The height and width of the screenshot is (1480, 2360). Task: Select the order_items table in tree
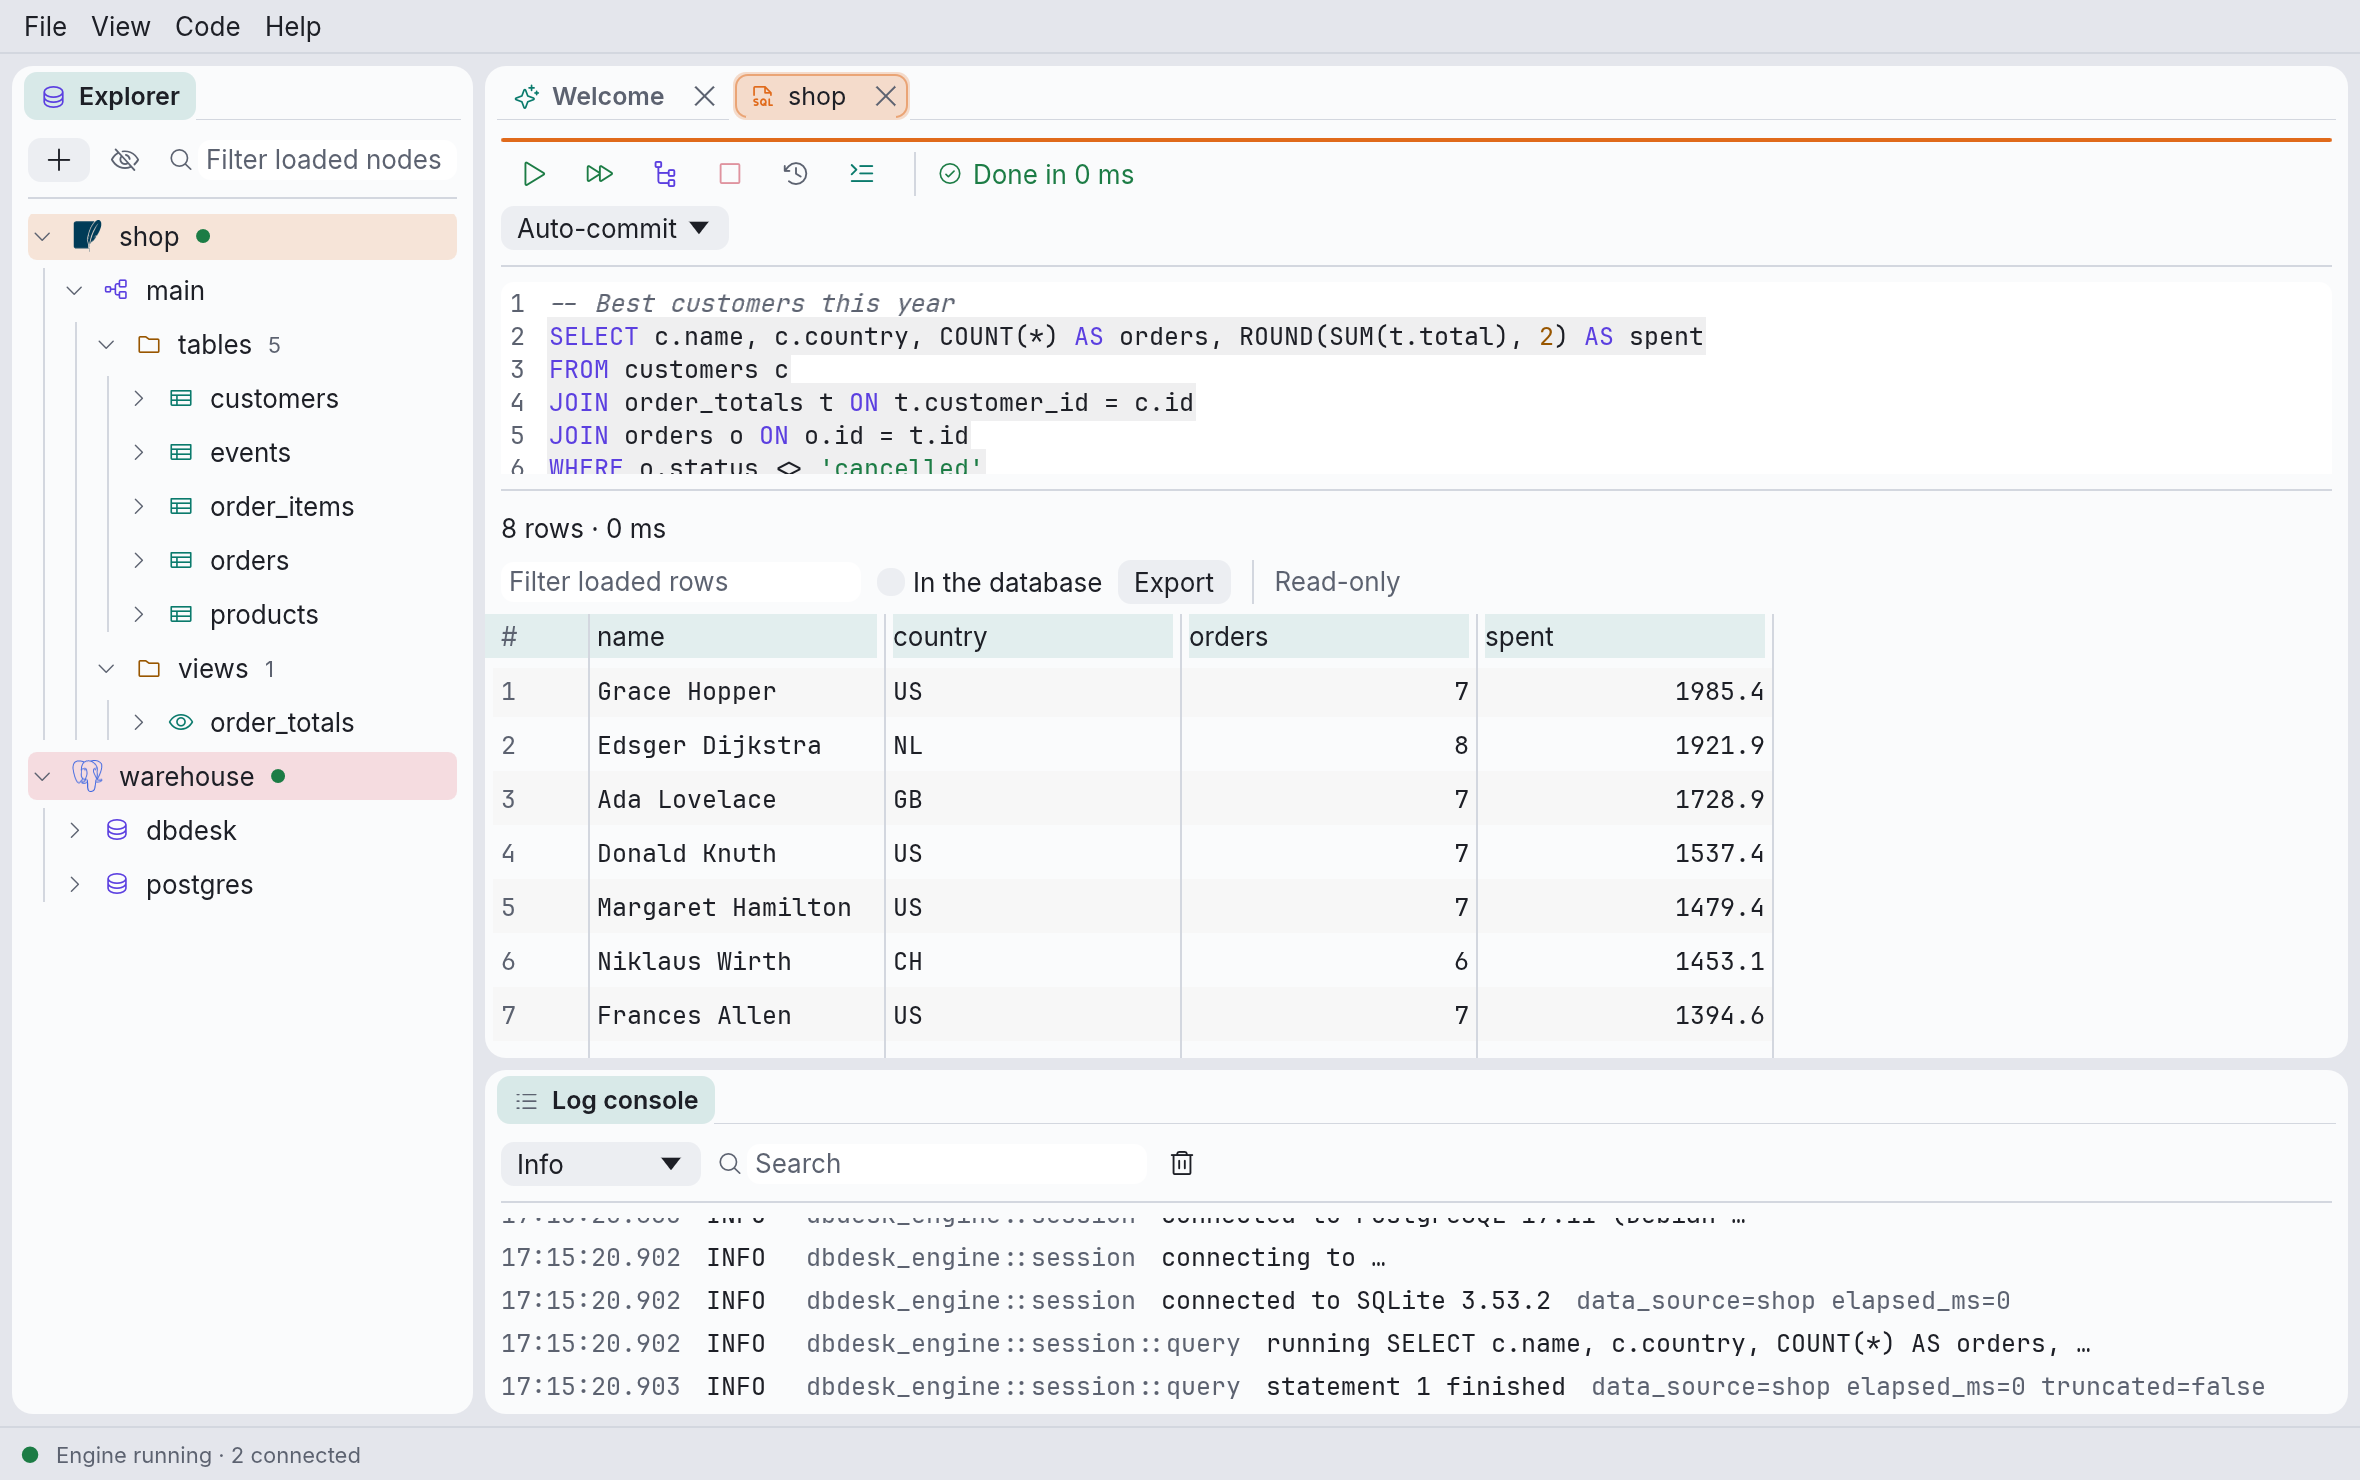[x=282, y=506]
